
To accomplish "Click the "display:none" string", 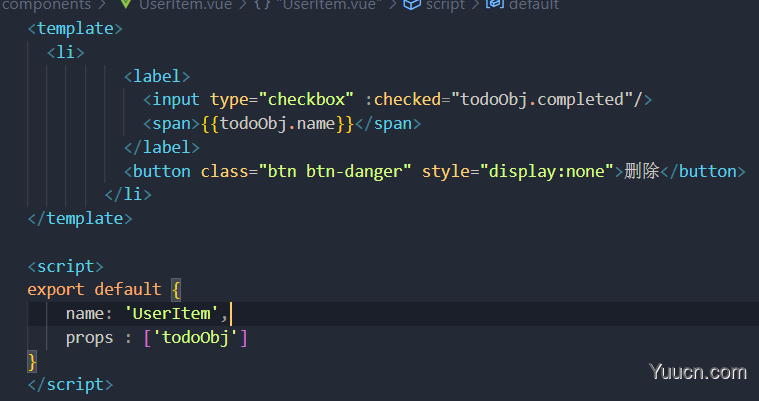I will coord(547,171).
